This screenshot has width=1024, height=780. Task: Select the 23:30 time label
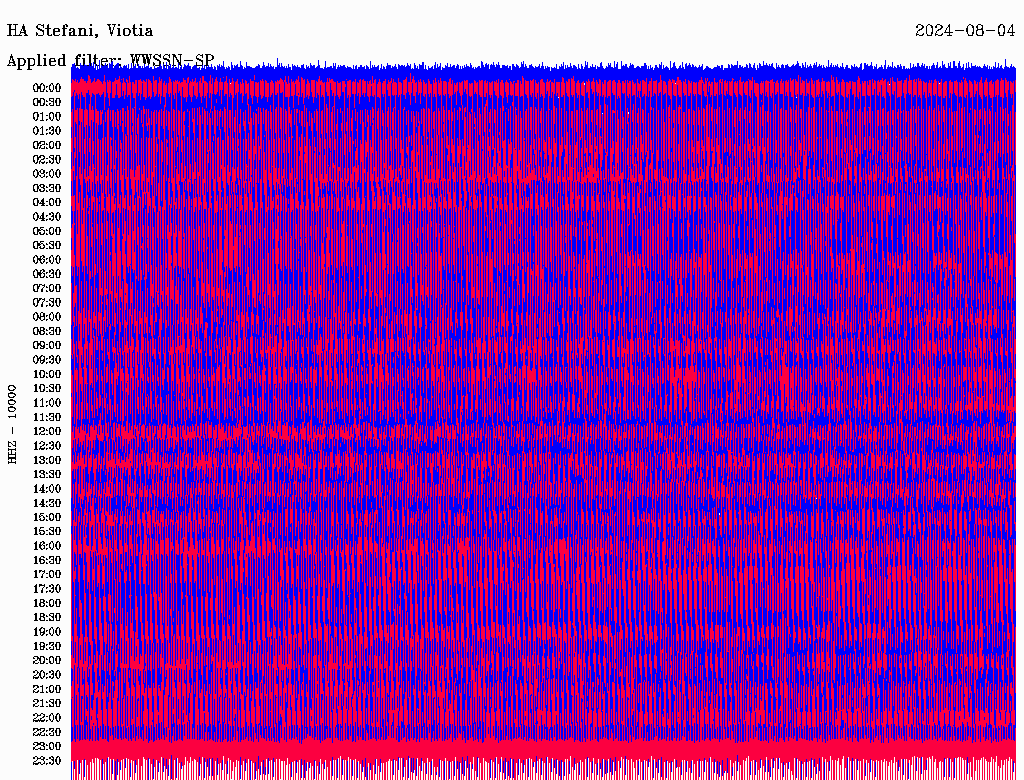tap(47, 760)
